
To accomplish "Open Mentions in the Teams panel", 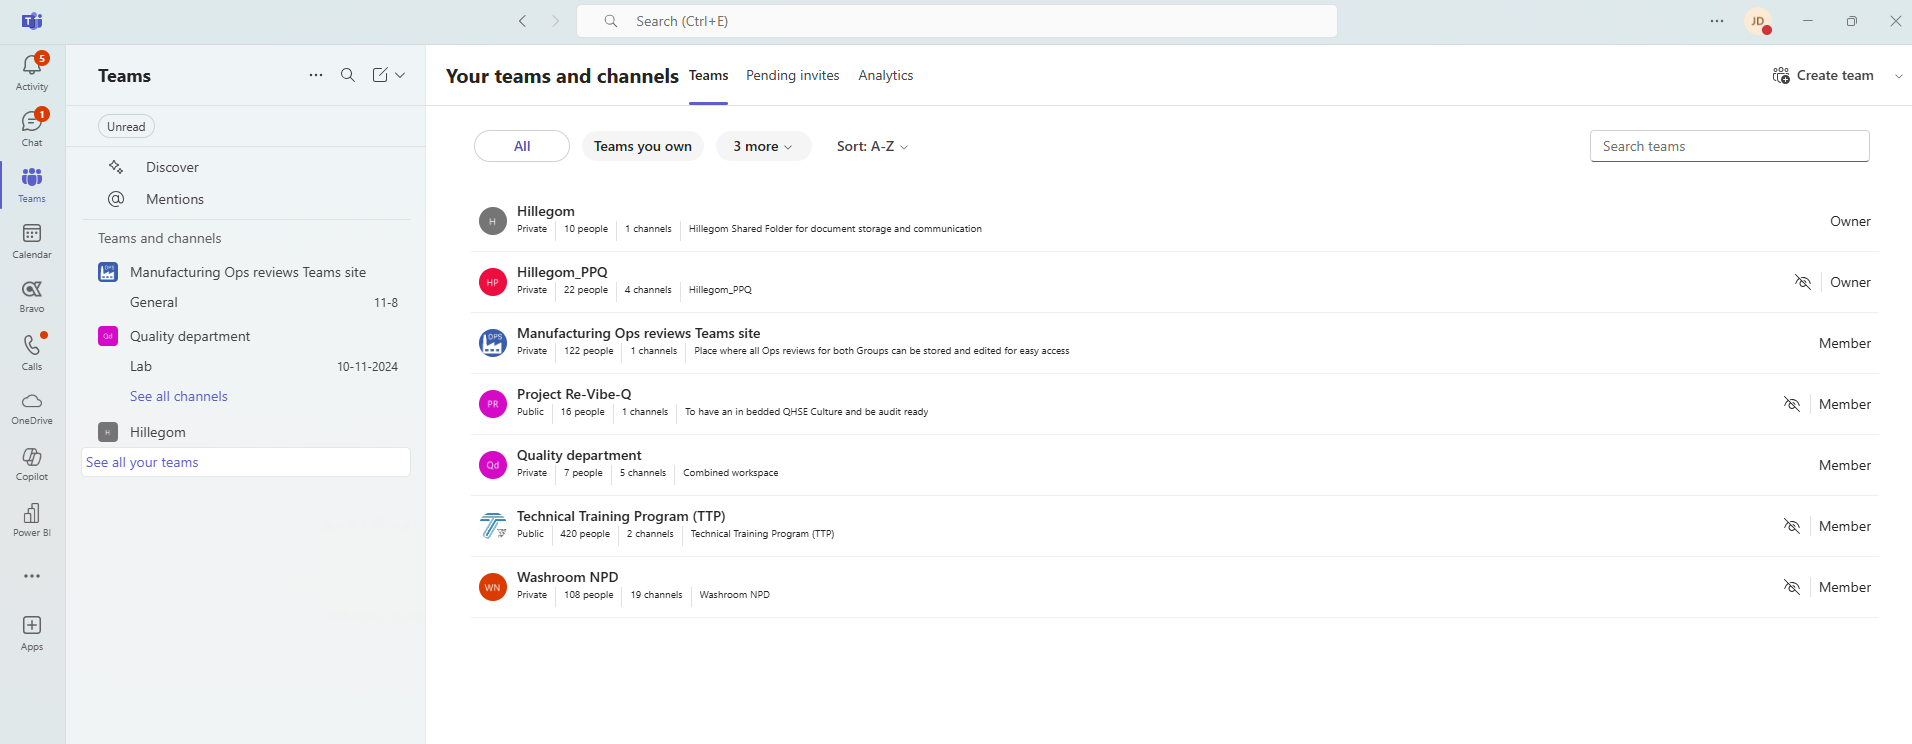I will (x=175, y=199).
